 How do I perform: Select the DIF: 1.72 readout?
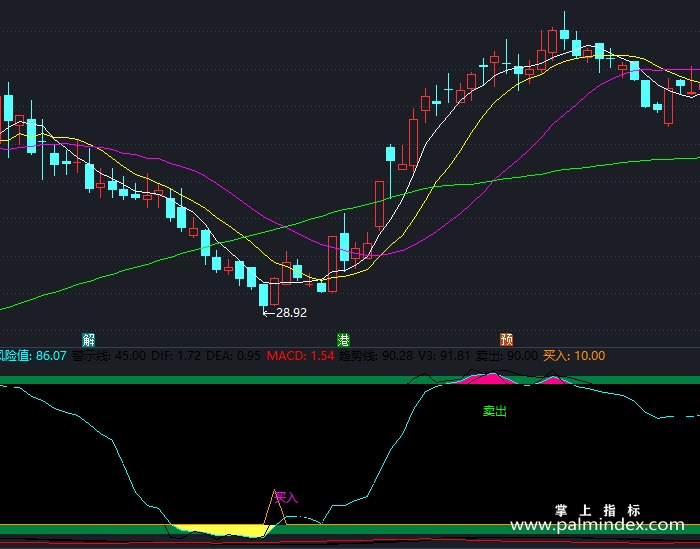coord(176,356)
